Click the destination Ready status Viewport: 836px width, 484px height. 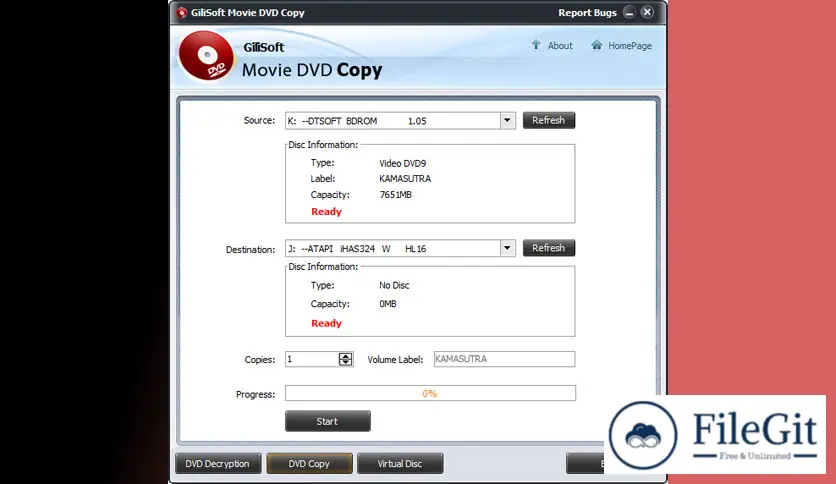click(326, 323)
